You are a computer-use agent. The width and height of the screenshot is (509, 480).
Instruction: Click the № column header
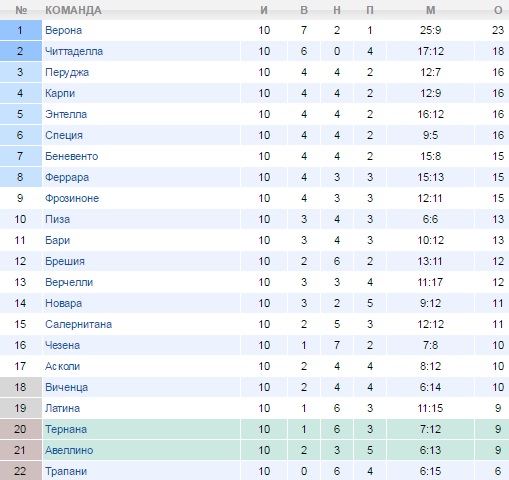21,10
